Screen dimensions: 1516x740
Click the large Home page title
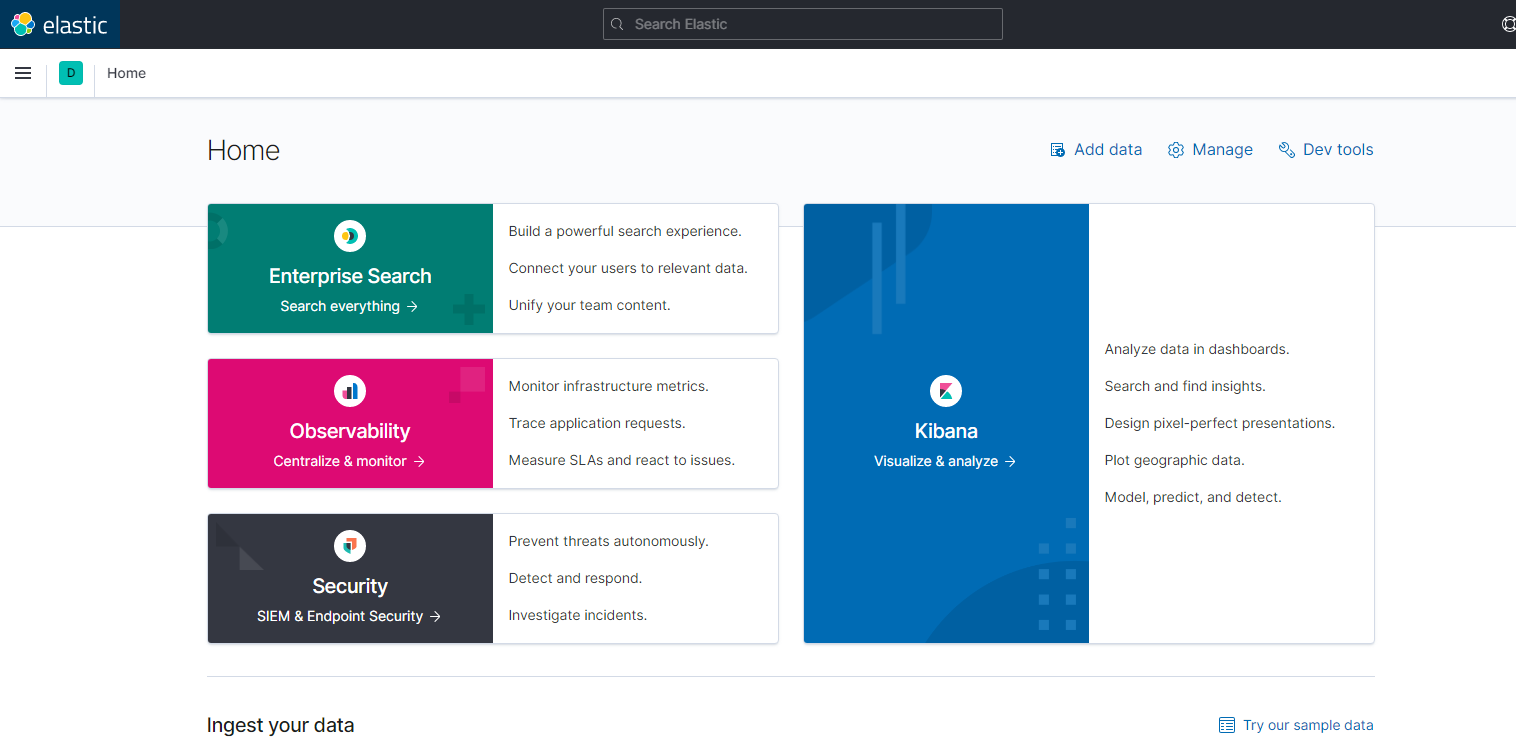(x=244, y=150)
